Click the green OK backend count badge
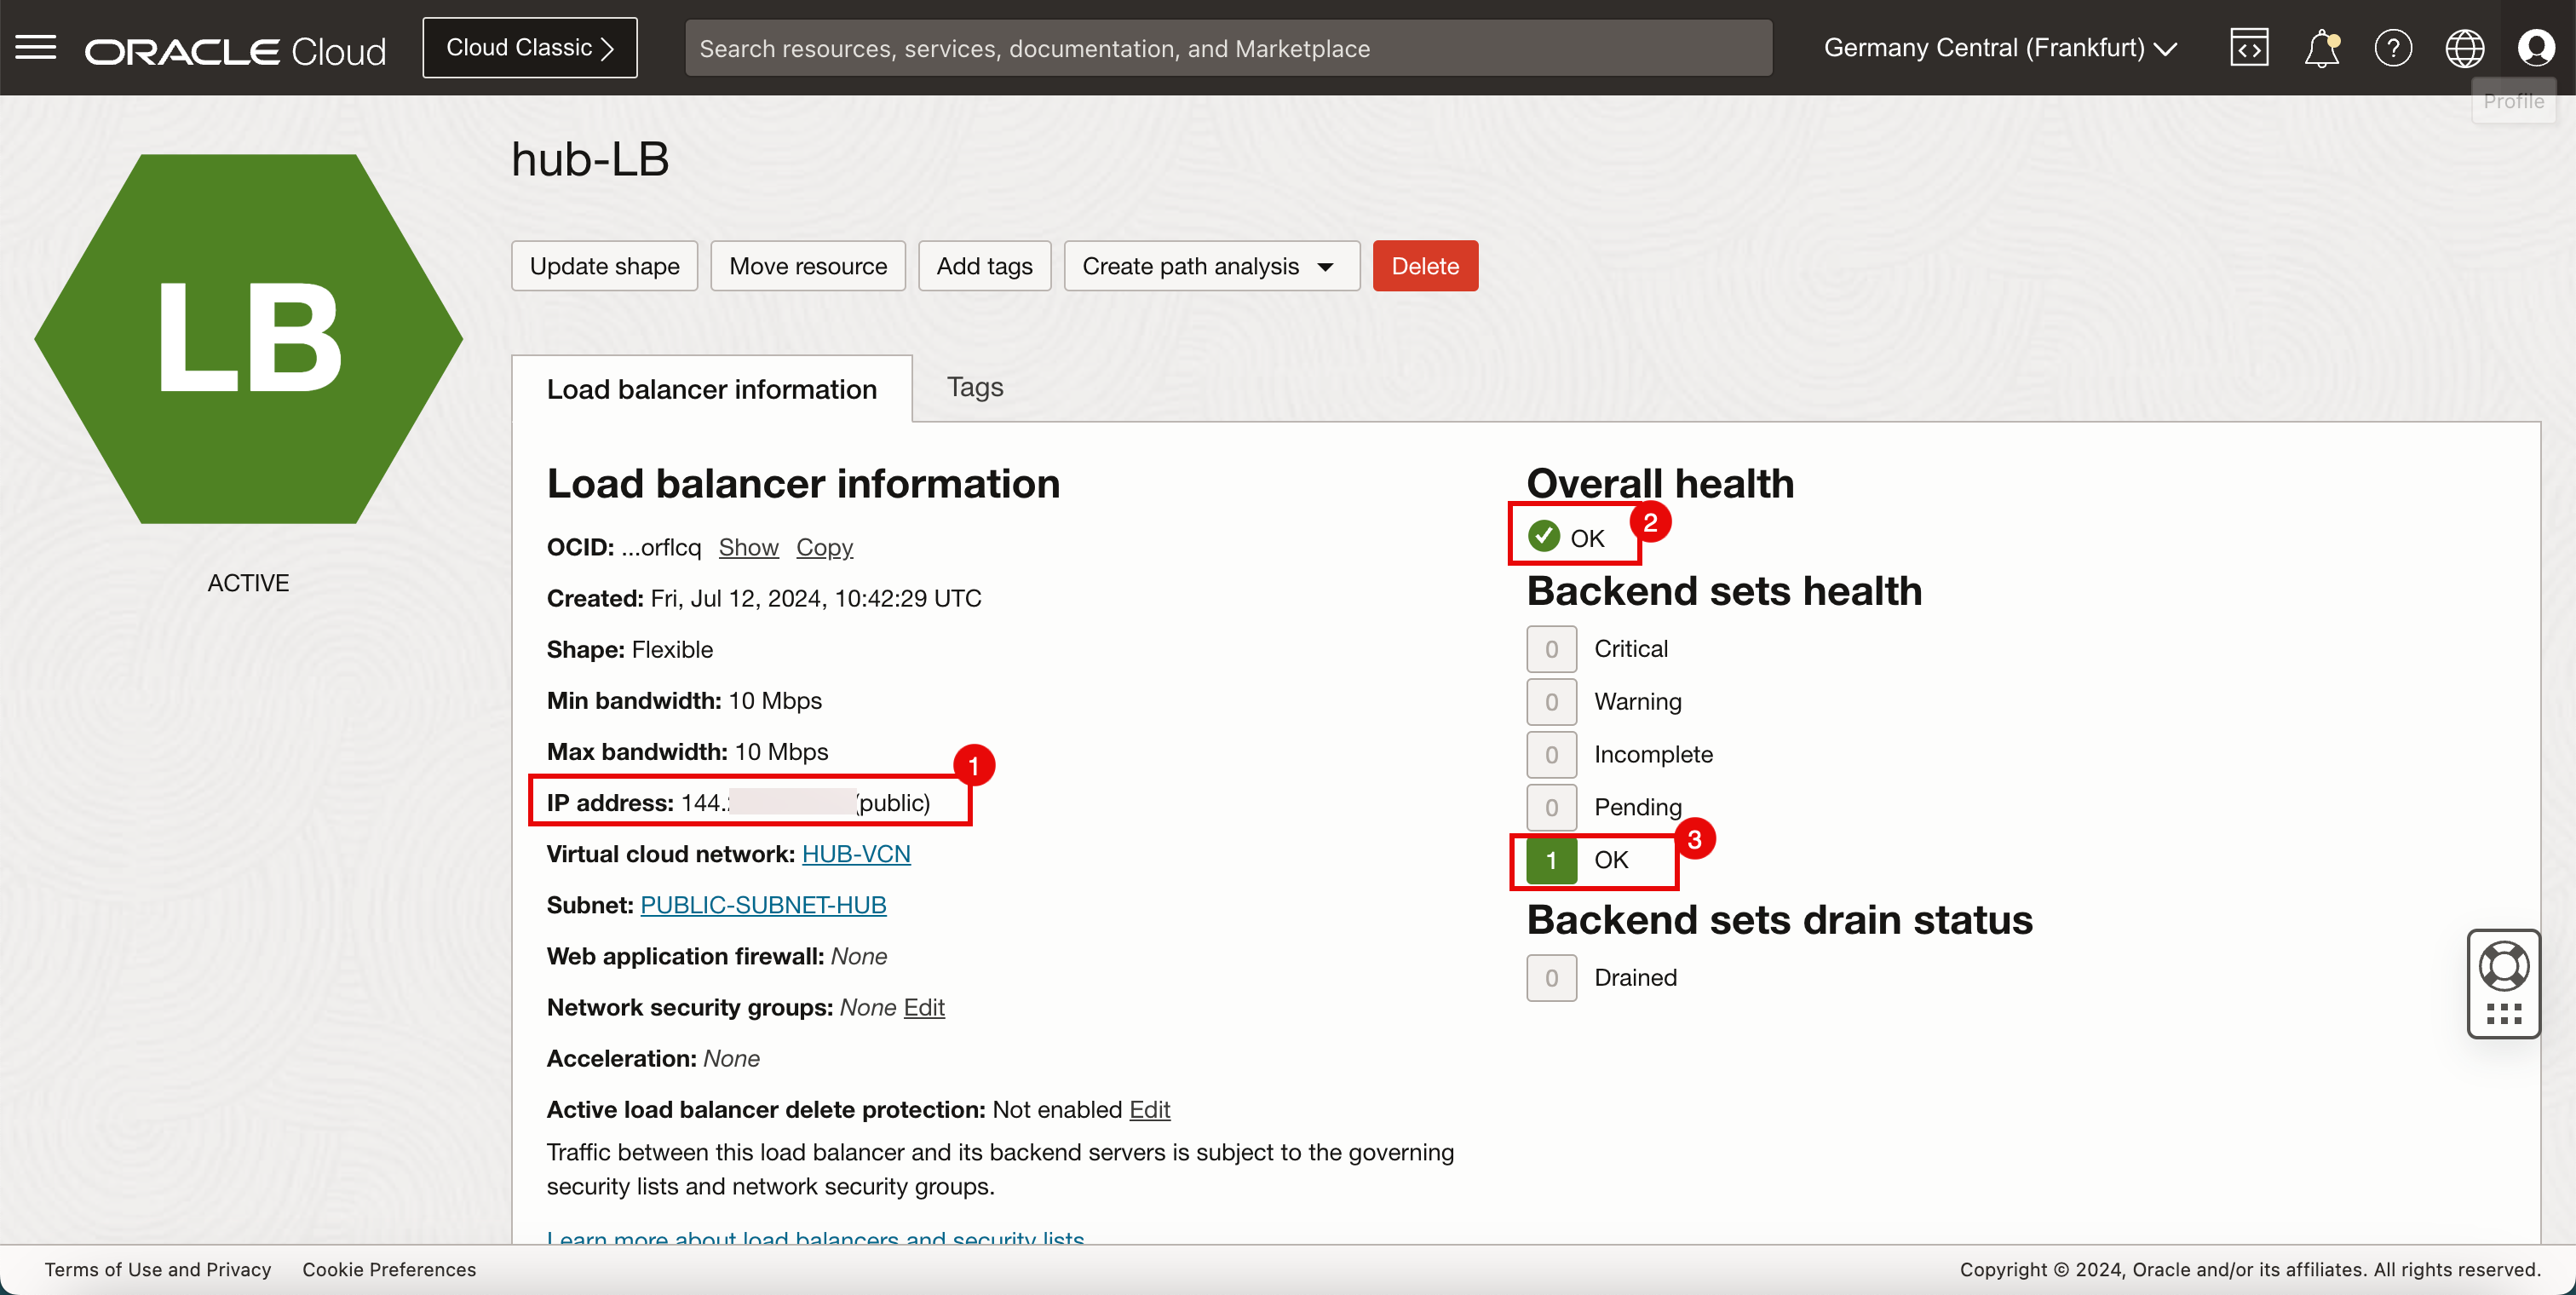Viewport: 2576px width, 1295px height. point(1551,860)
